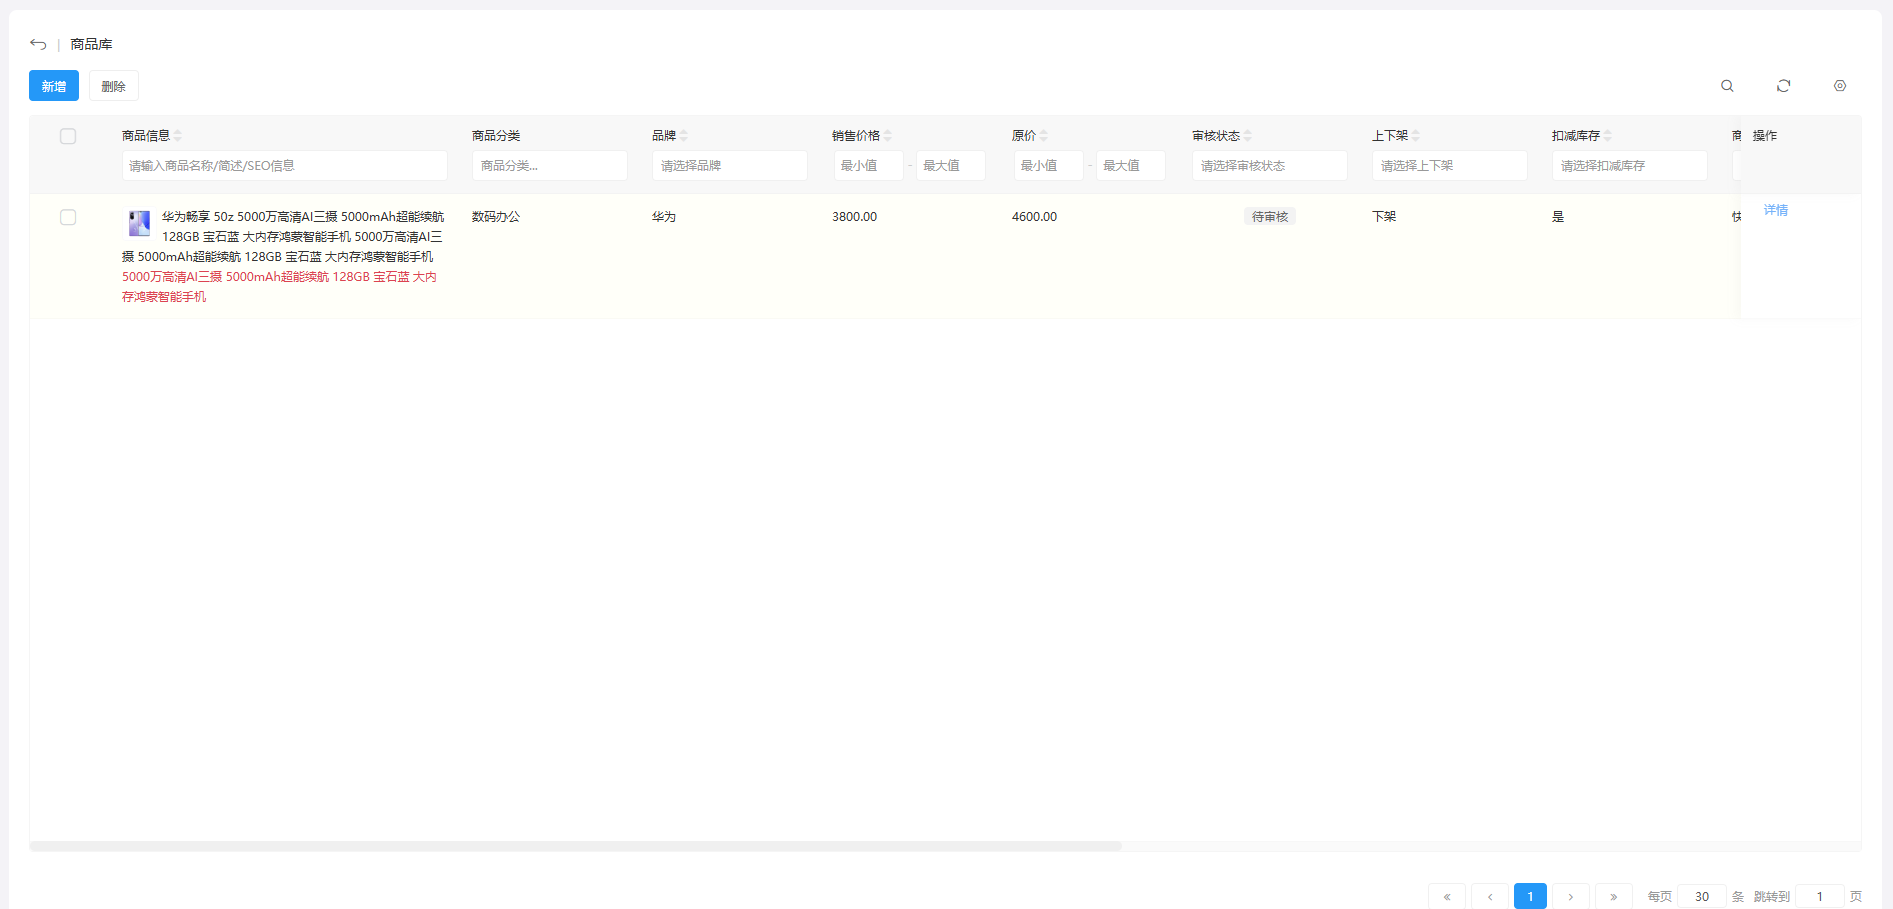The width and height of the screenshot is (1893, 909).
Task: Open the column settings gear icon
Action: pyautogui.click(x=1839, y=86)
